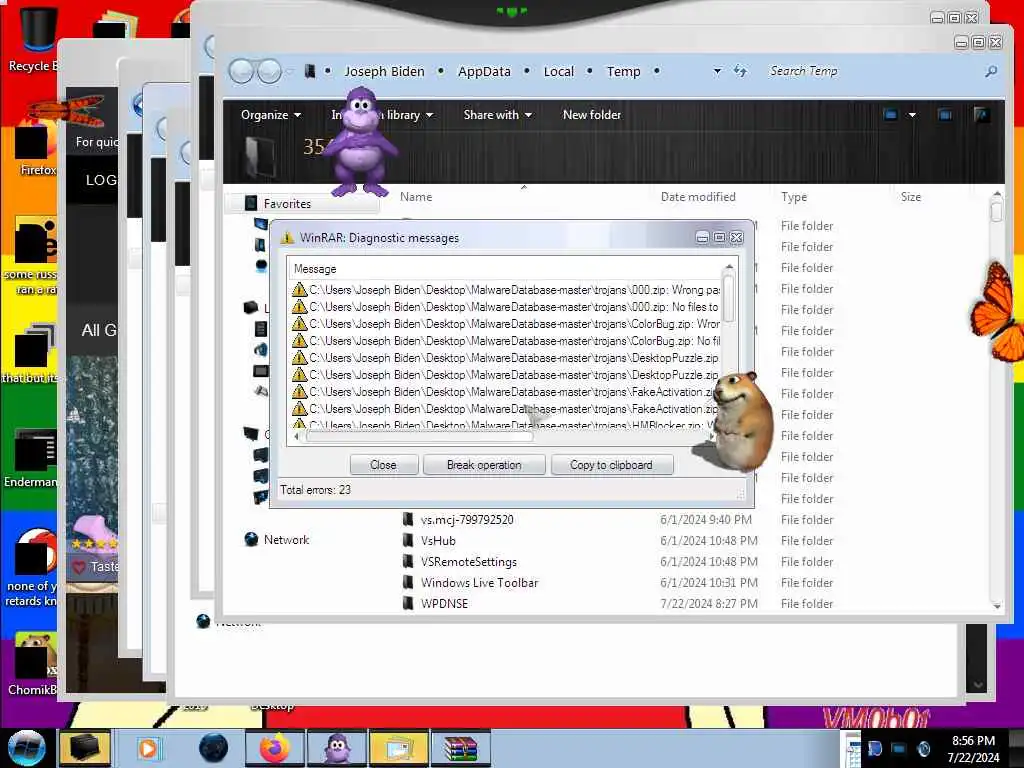
Task: Copy diagnostic messages to clipboard
Action: 611,465
